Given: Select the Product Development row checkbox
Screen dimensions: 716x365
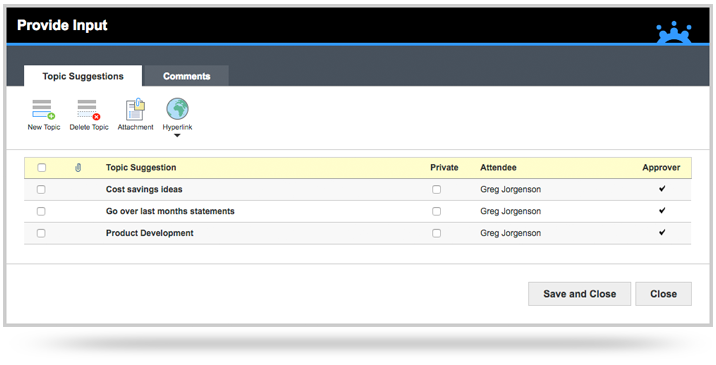Looking at the screenshot, I should tap(41, 233).
